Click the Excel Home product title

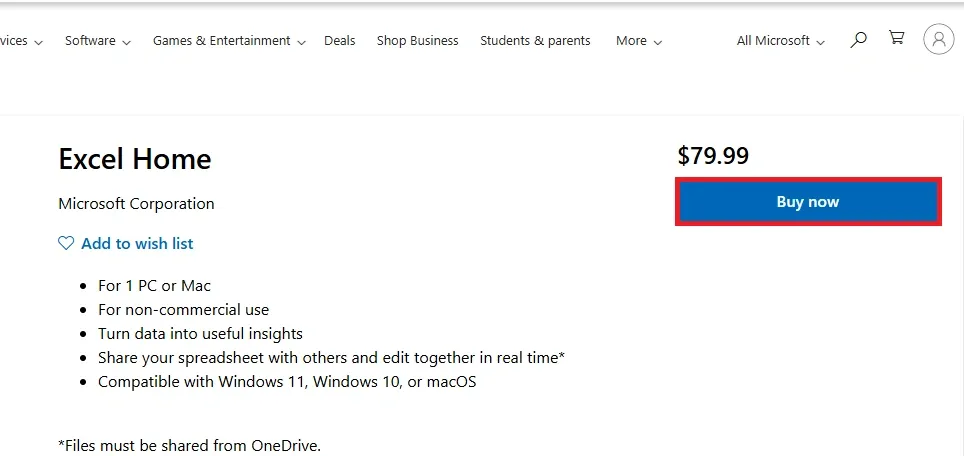135,159
